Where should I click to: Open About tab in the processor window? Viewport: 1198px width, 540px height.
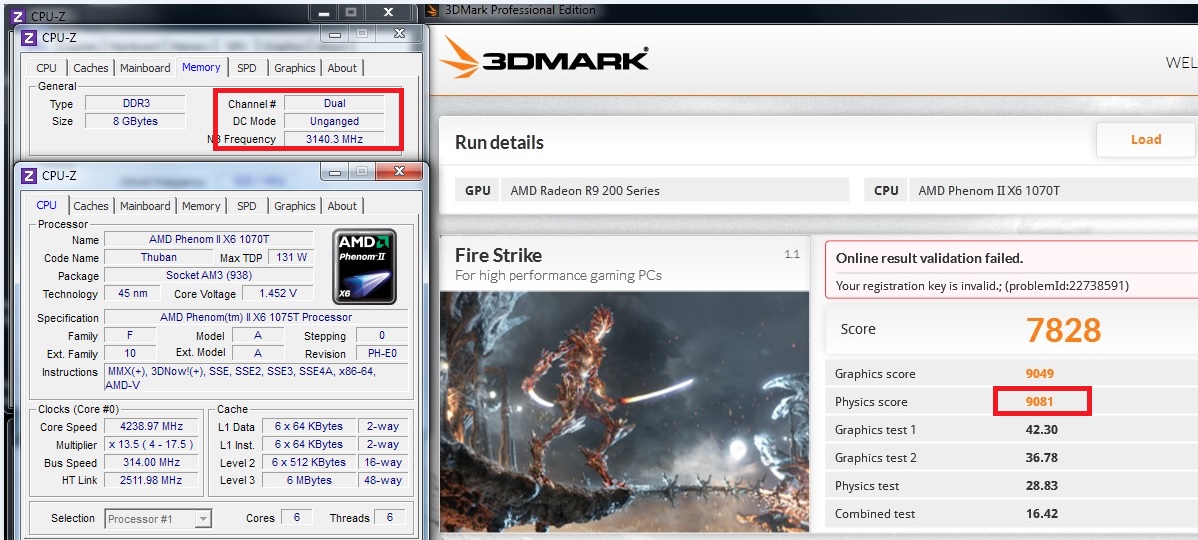click(342, 206)
